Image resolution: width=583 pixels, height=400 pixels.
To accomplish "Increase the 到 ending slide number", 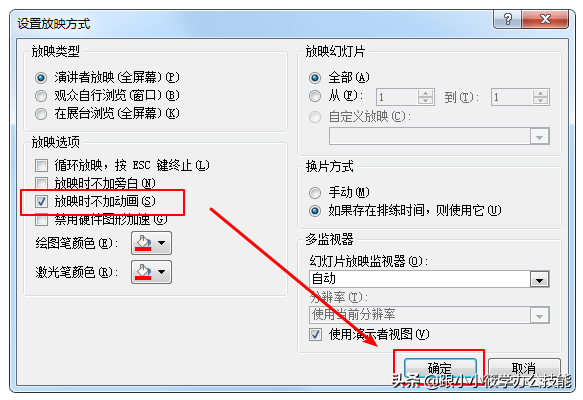I will [x=540, y=93].
